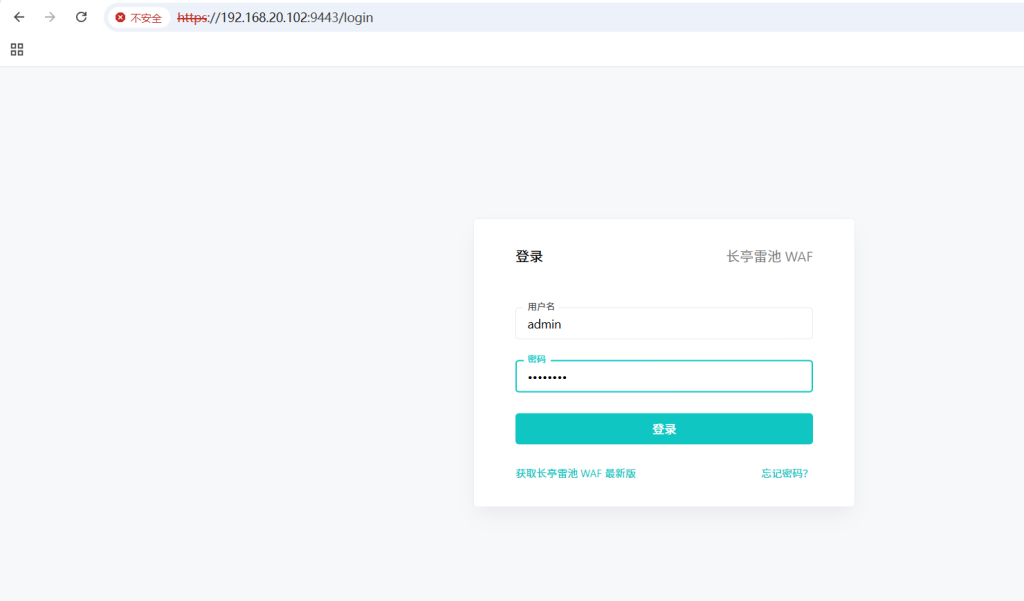Click the 密码 floating field label
Screen dimensions: 1024x601
(x=537, y=359)
